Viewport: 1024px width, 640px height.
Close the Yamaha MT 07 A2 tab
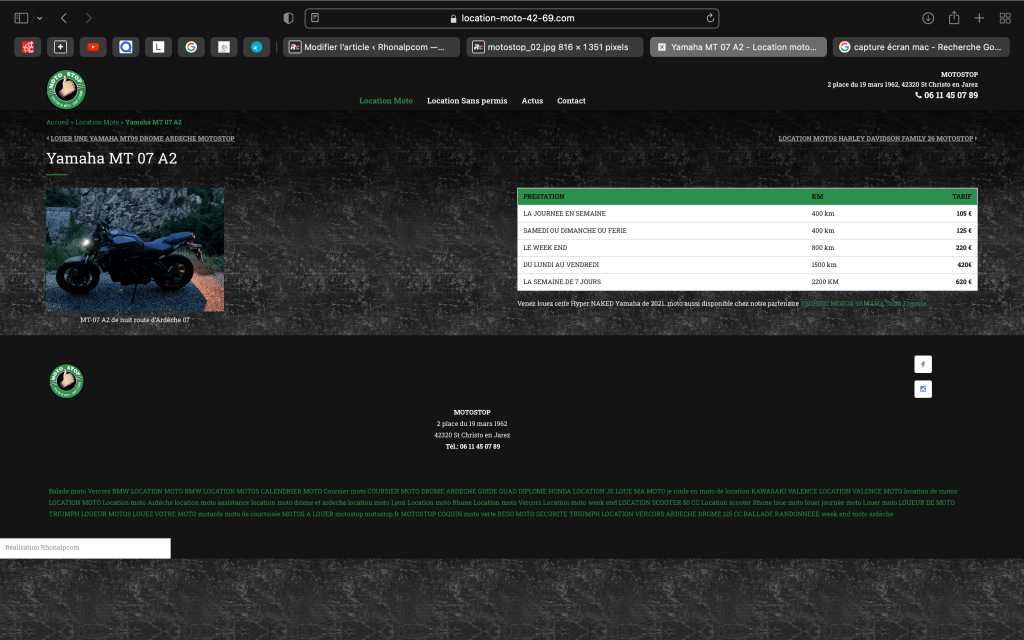coord(662,47)
